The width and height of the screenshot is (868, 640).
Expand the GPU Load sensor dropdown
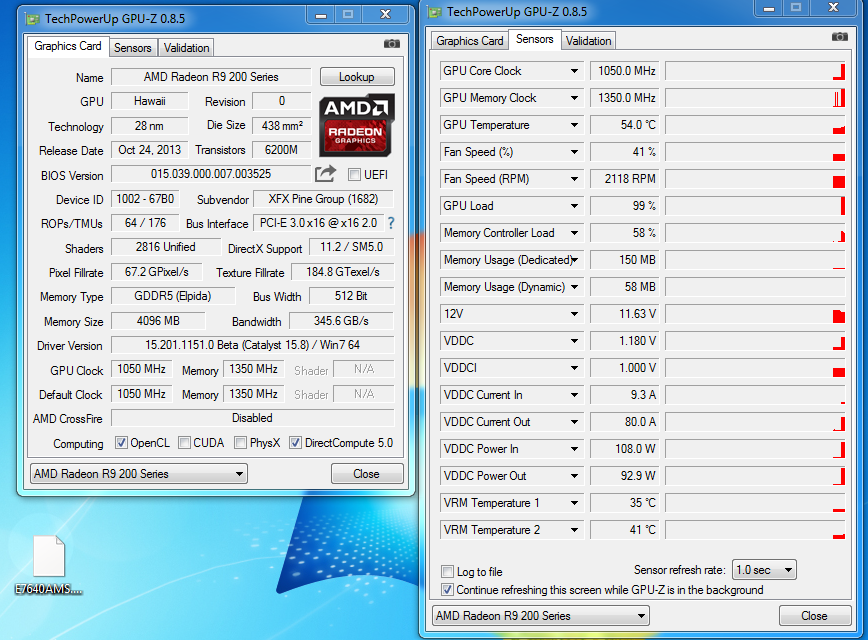(574, 206)
